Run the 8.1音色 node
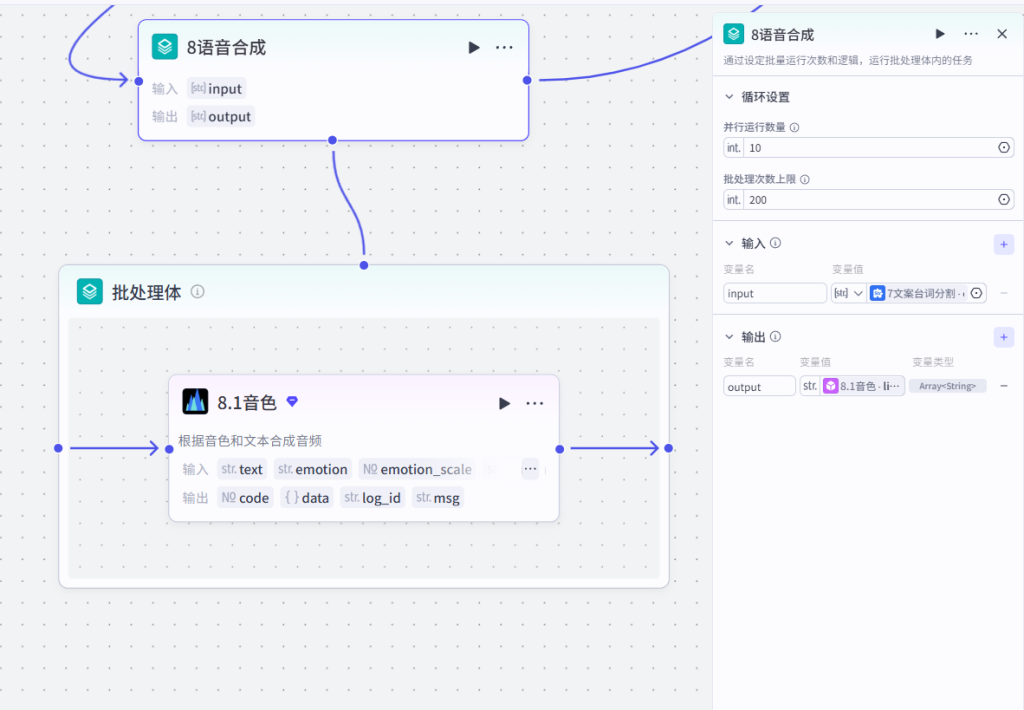Viewport: 1024px width, 710px height. pos(504,403)
